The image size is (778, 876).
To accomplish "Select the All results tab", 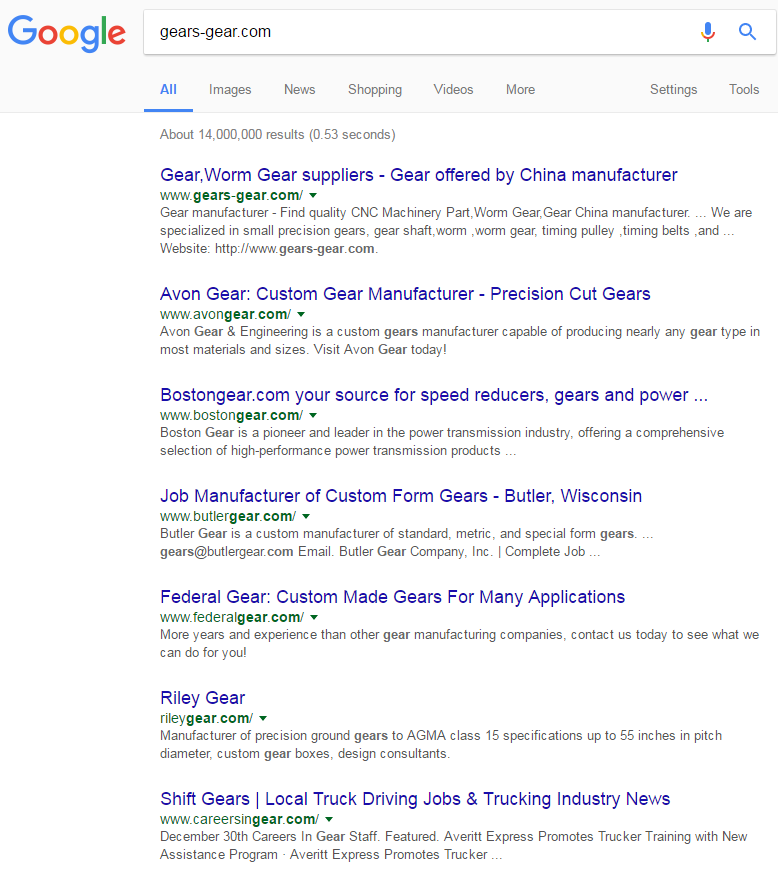I will click(168, 89).
